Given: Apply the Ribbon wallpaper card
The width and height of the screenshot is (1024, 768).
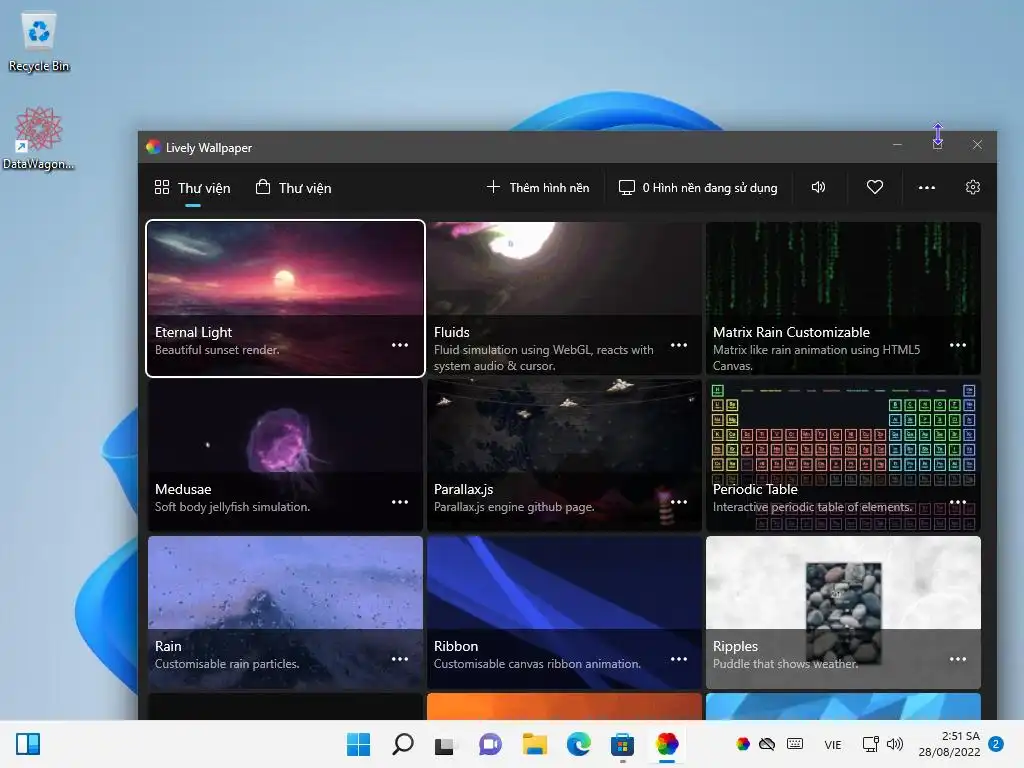Looking at the screenshot, I should [564, 613].
